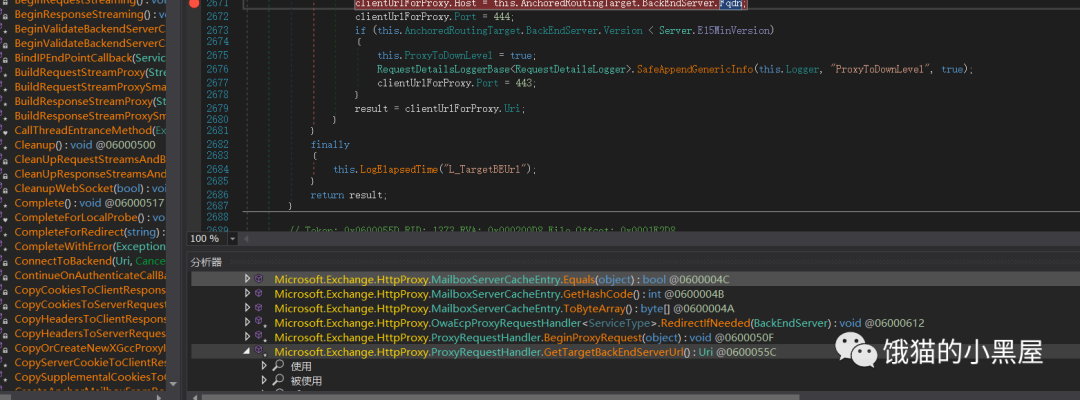Open the 100 % zoom level dropdown

tap(232, 238)
